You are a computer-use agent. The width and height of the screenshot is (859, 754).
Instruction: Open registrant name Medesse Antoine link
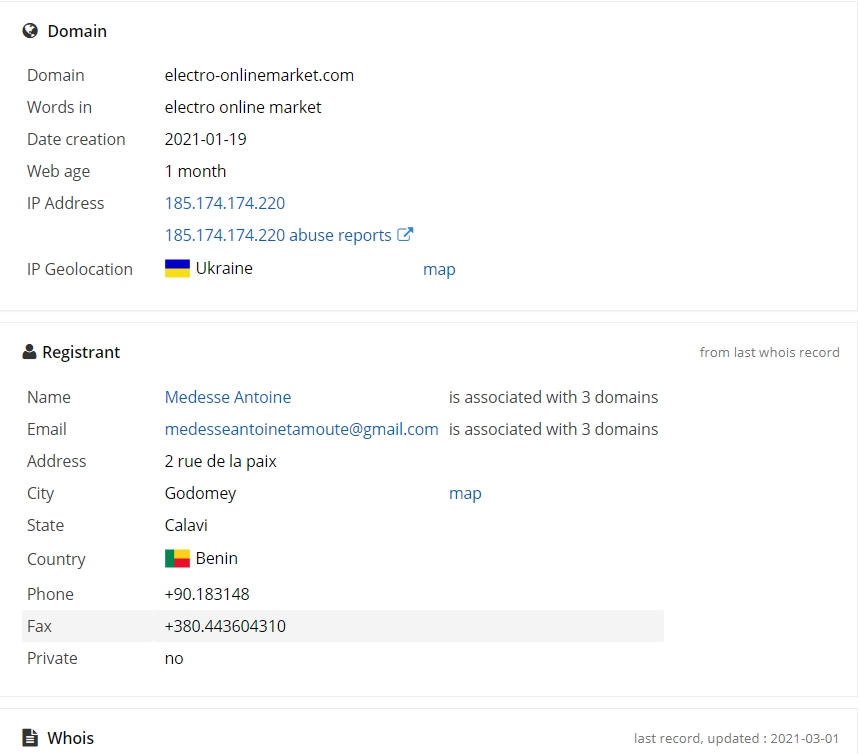(228, 397)
